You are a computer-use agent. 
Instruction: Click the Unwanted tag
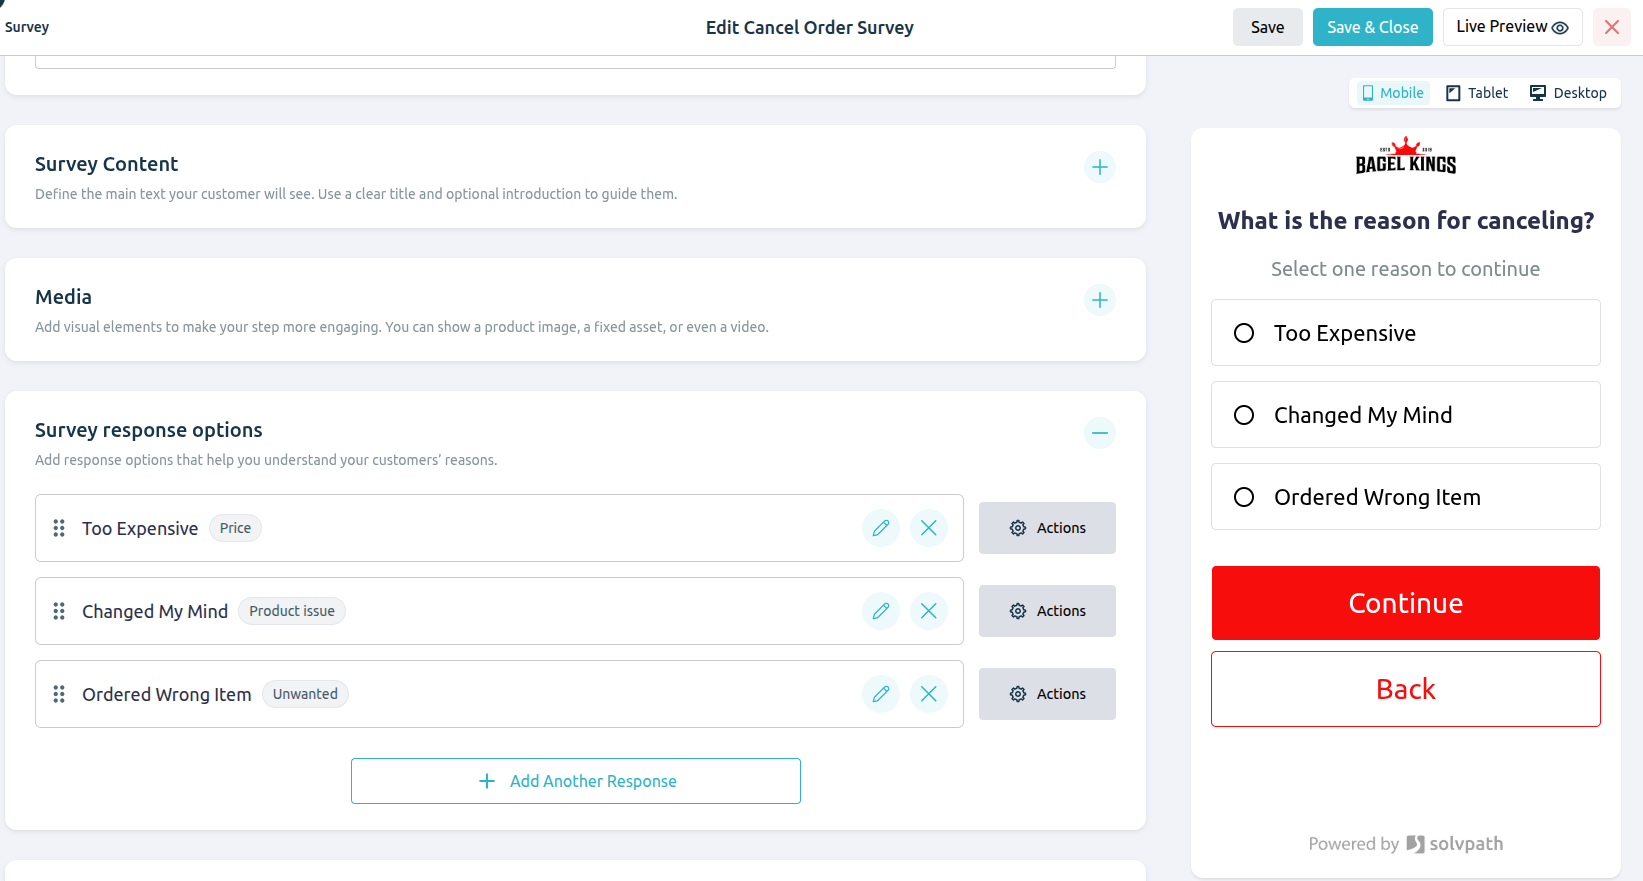[305, 694]
